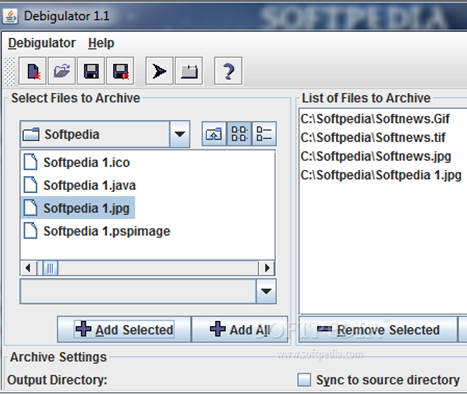Select the highlighted Softpedia 1.jpg file
The width and height of the screenshot is (467, 394).
tap(78, 208)
